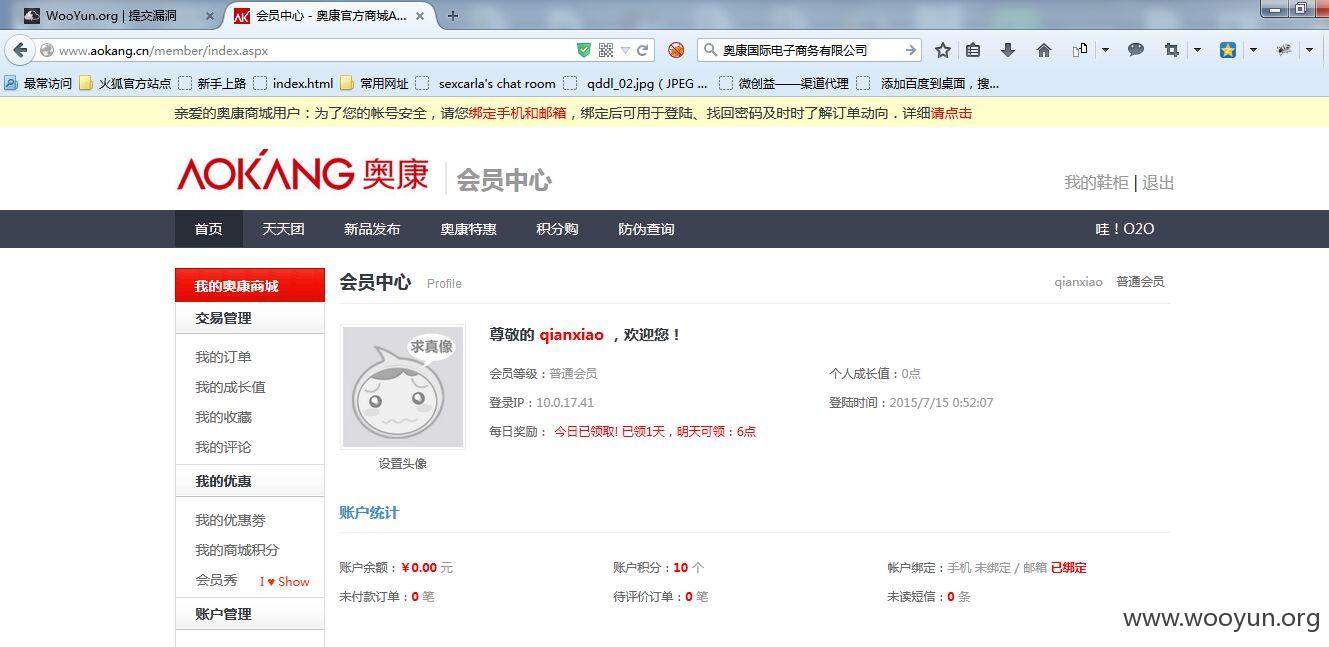1329x647 pixels.
Task: Close the WooYun.org tab
Action: pyautogui.click(x=209, y=16)
